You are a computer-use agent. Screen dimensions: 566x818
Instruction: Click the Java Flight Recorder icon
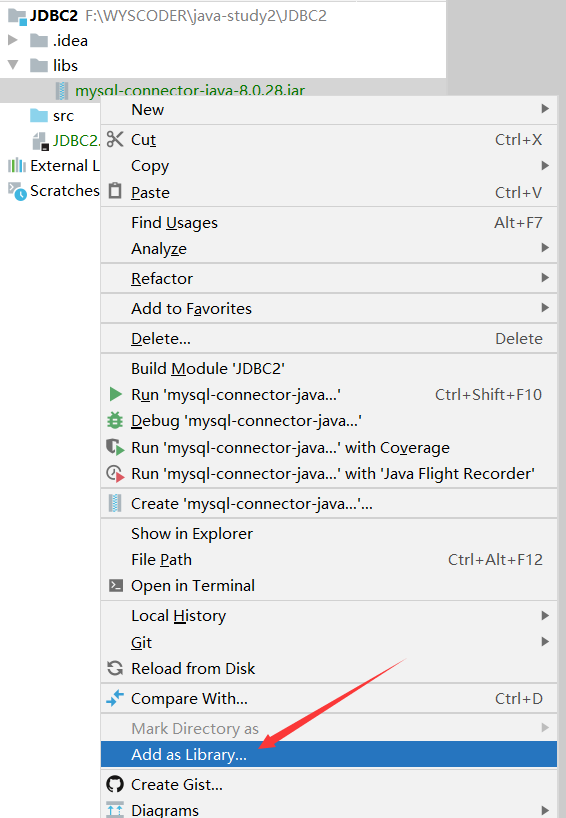115,474
